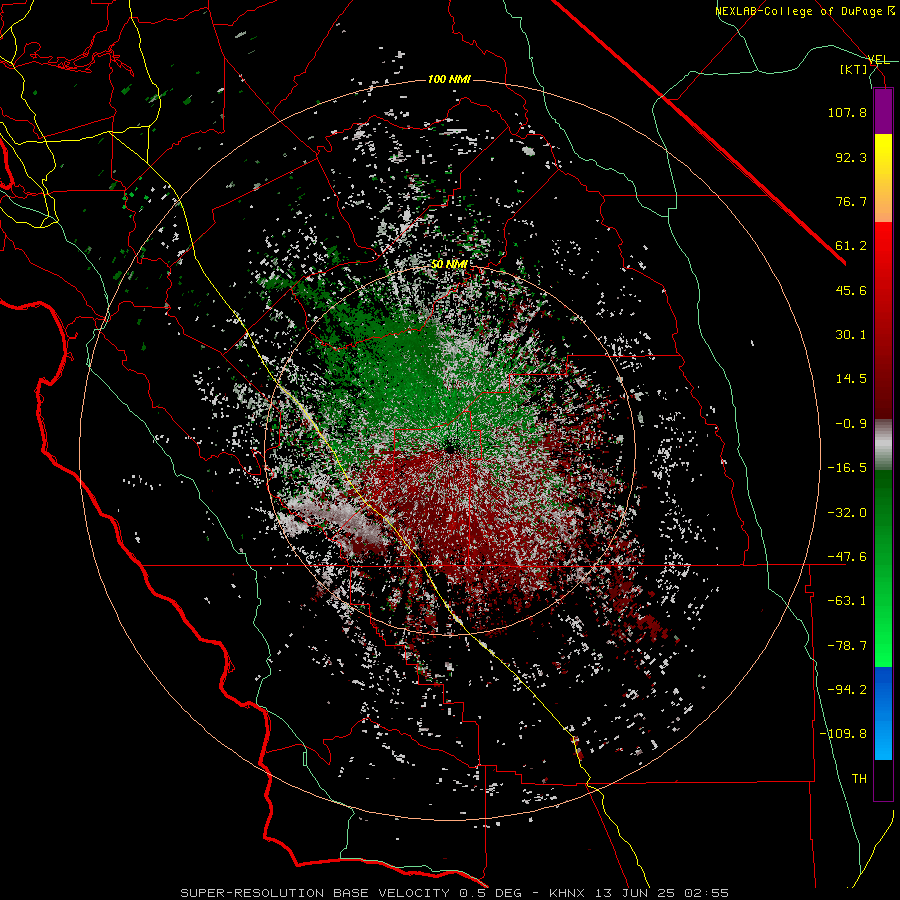Click the [KT] units label
900x900 pixels.
(x=854, y=70)
